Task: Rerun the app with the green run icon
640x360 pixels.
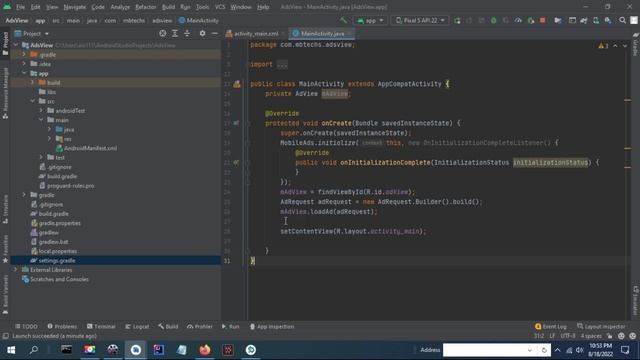Action: coord(457,20)
